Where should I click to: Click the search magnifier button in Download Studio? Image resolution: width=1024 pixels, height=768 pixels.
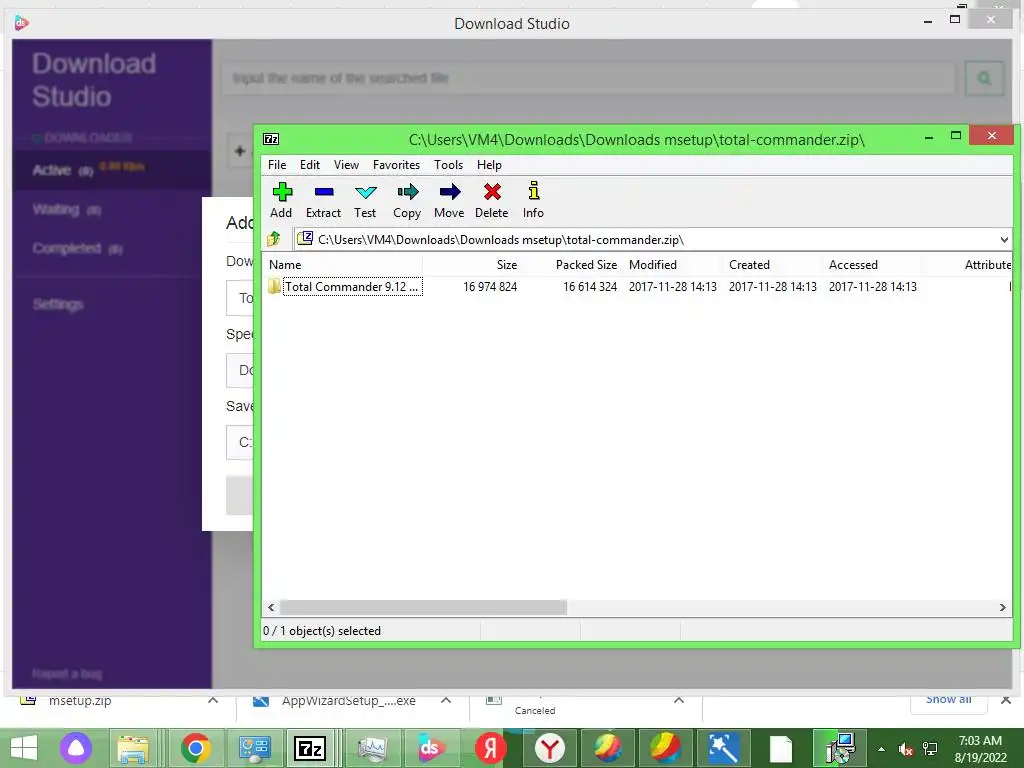click(984, 78)
